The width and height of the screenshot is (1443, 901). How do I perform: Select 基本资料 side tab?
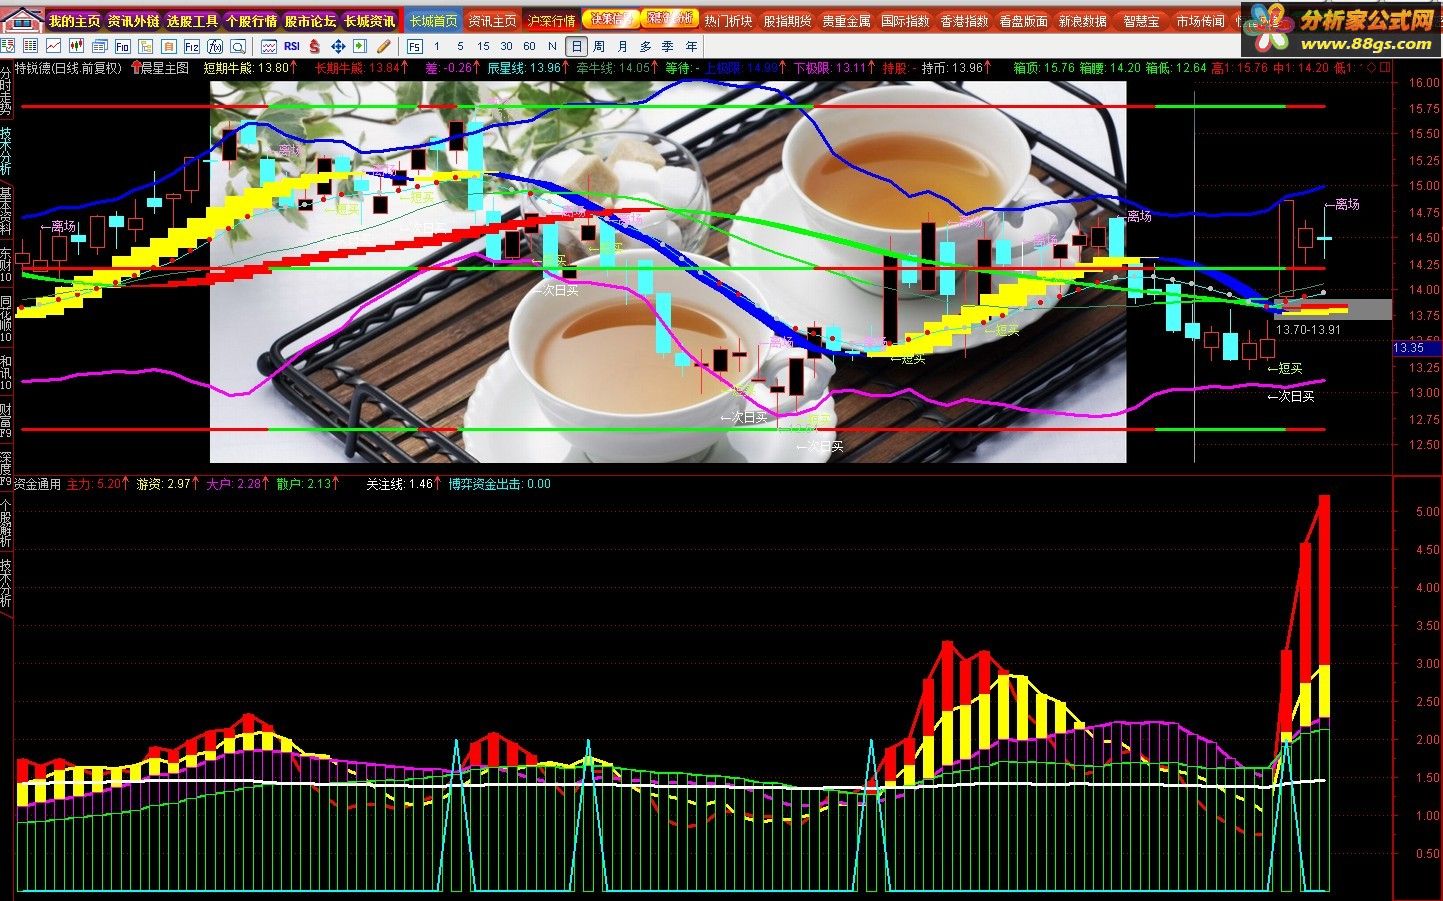tap(6, 211)
